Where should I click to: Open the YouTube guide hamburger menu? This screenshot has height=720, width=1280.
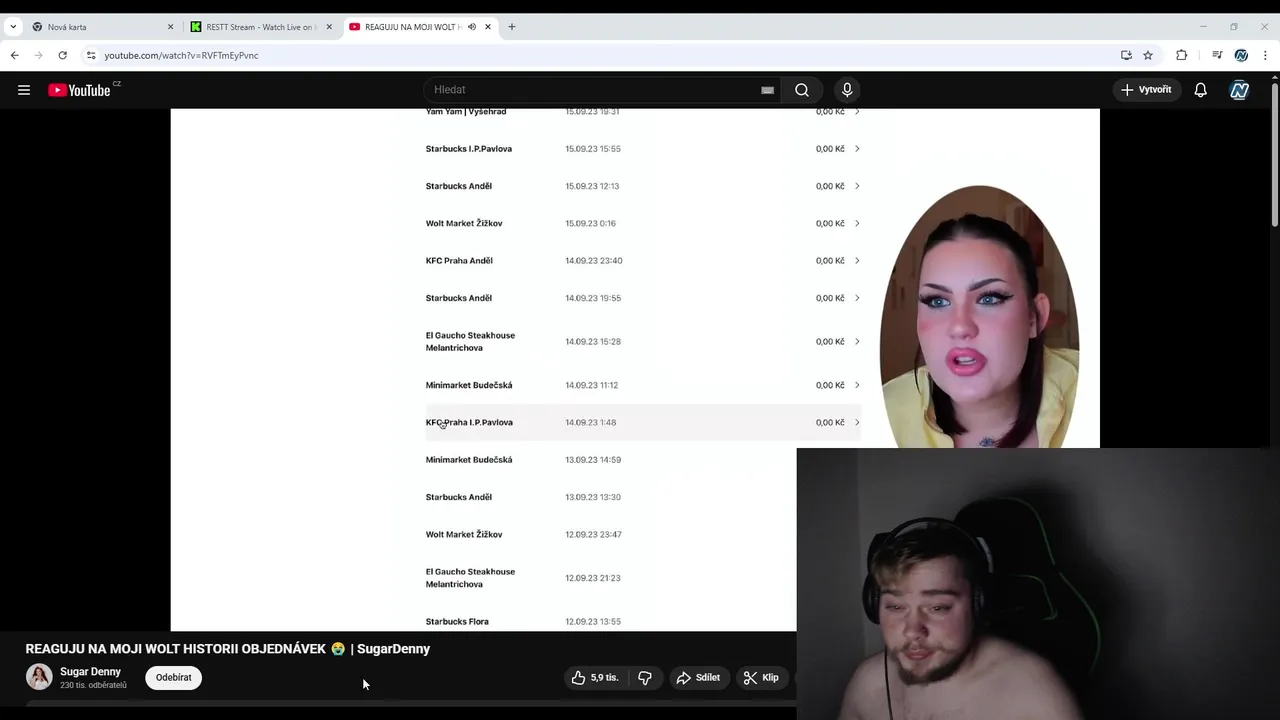click(x=24, y=90)
